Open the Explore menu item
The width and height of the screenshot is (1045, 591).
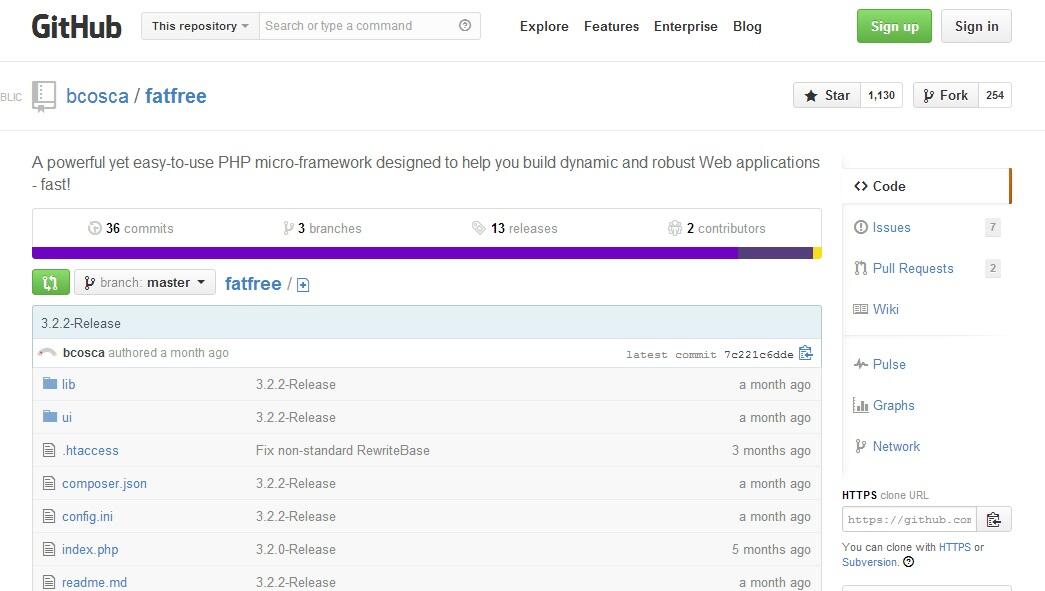(x=544, y=26)
